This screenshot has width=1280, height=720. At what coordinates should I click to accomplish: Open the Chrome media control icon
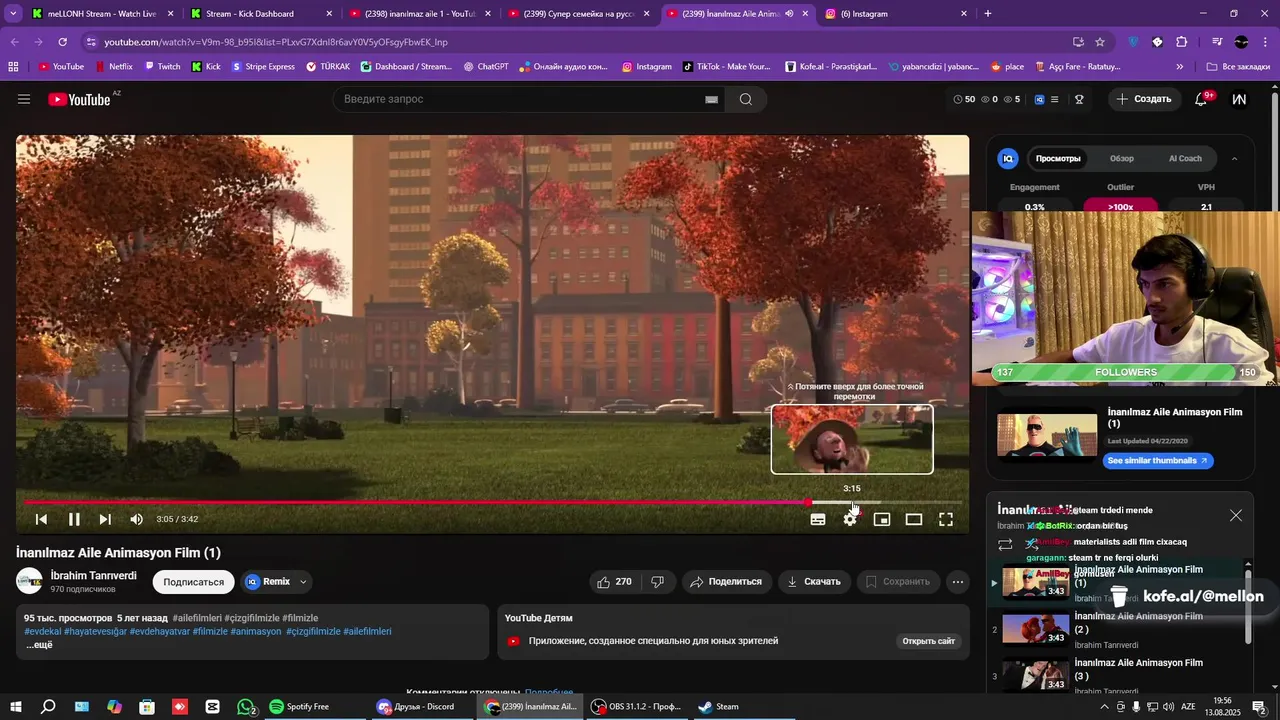(1217, 42)
